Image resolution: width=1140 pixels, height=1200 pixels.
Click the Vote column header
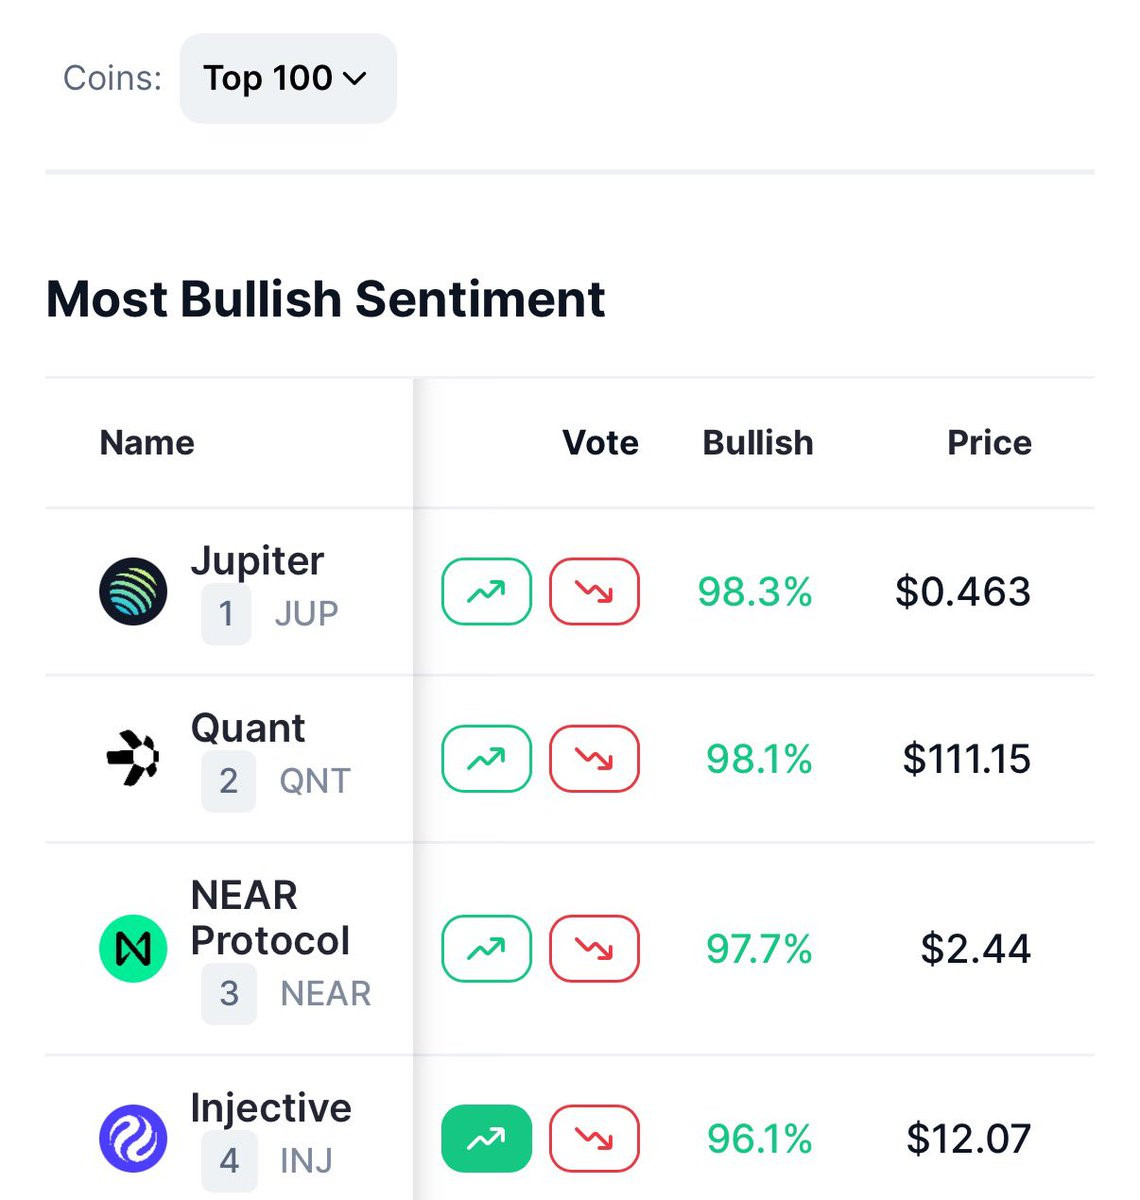tap(600, 443)
